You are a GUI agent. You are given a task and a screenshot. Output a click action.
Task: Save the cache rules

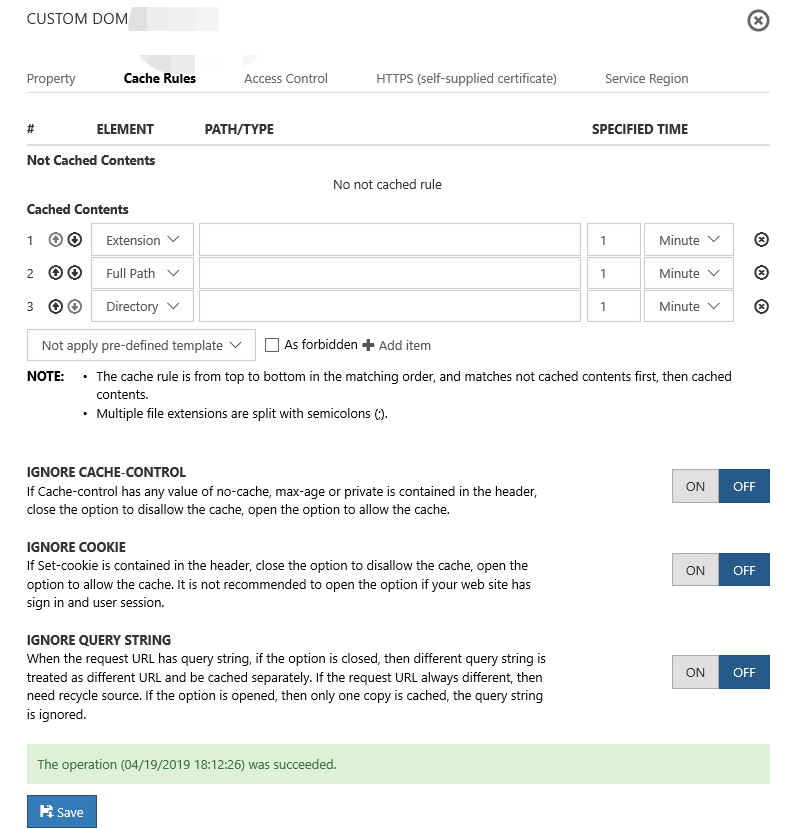tap(62, 812)
